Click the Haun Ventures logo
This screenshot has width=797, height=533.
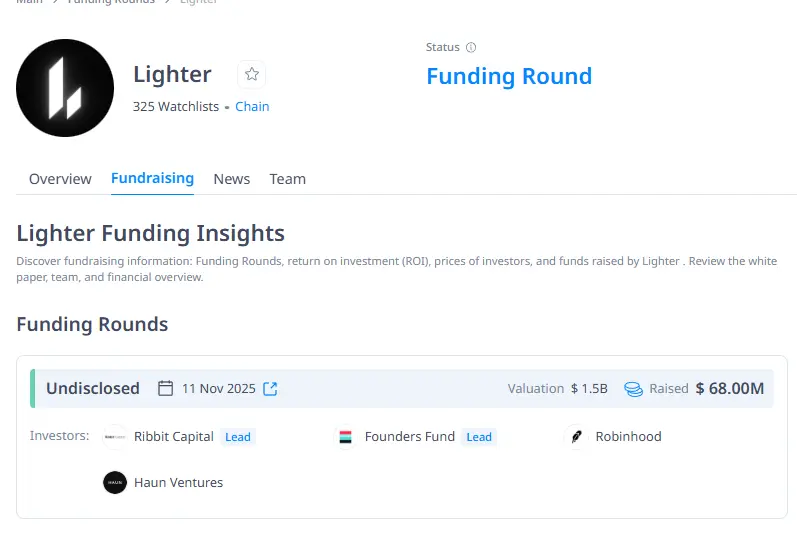point(115,483)
